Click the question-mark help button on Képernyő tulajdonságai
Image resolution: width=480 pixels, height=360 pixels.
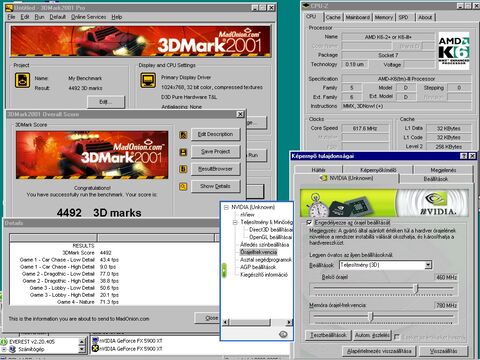pos(463,156)
